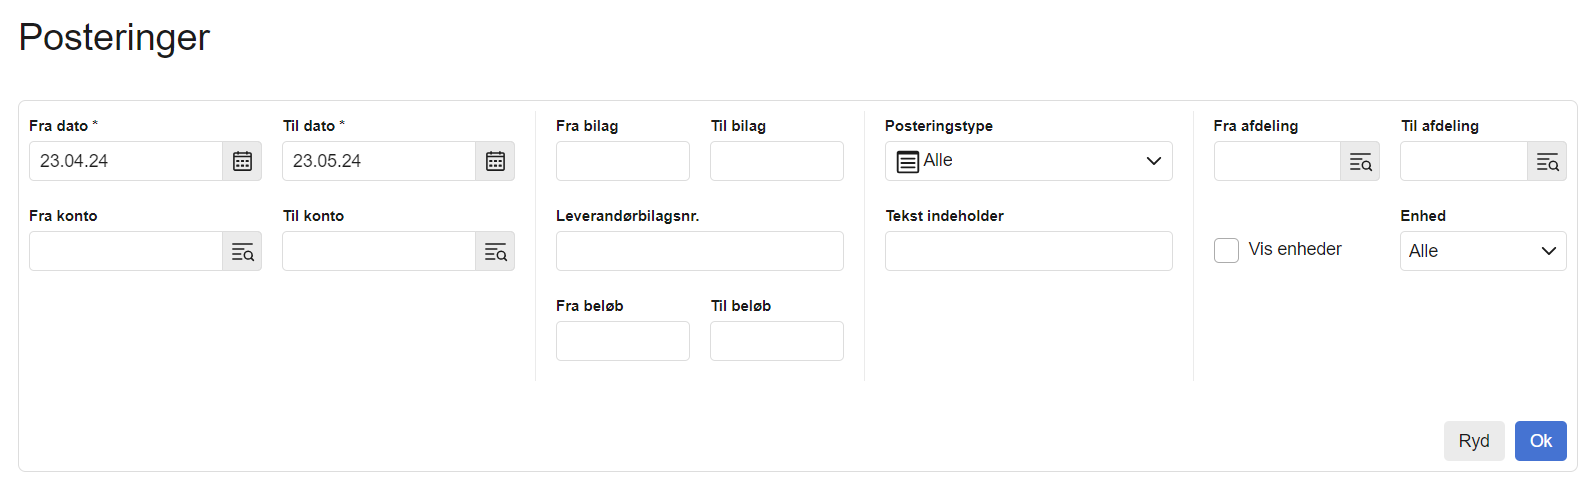1584x481 pixels.
Task: Click the Til konto lookup icon
Action: 495,252
